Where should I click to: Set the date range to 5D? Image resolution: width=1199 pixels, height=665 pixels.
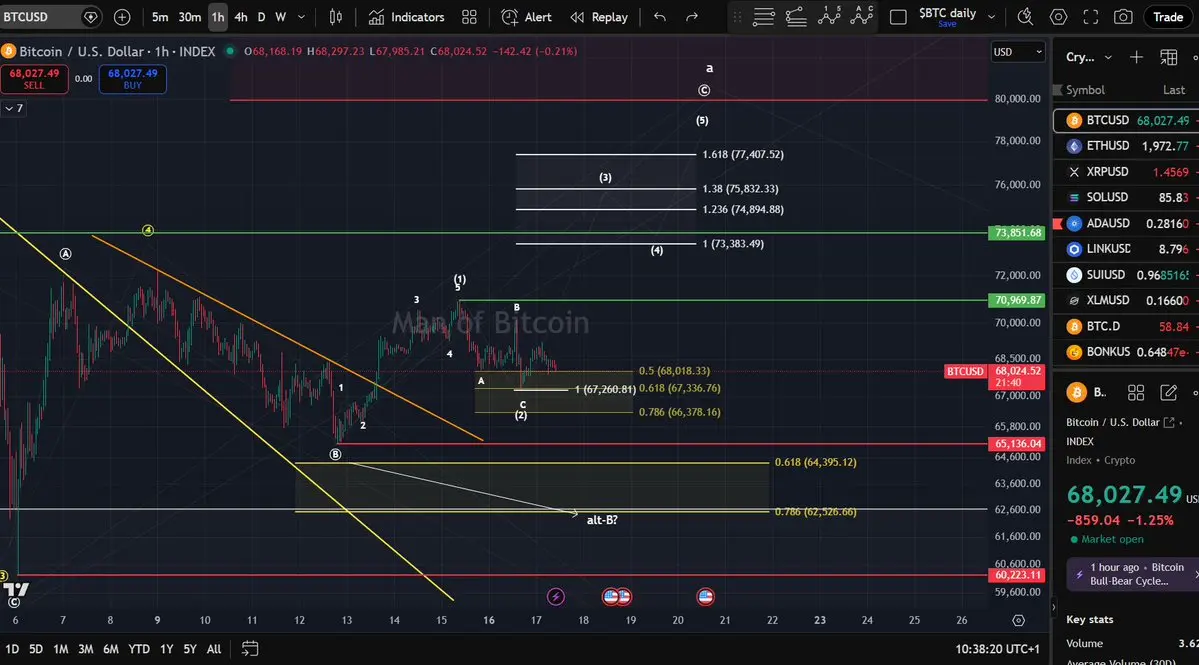pos(36,649)
